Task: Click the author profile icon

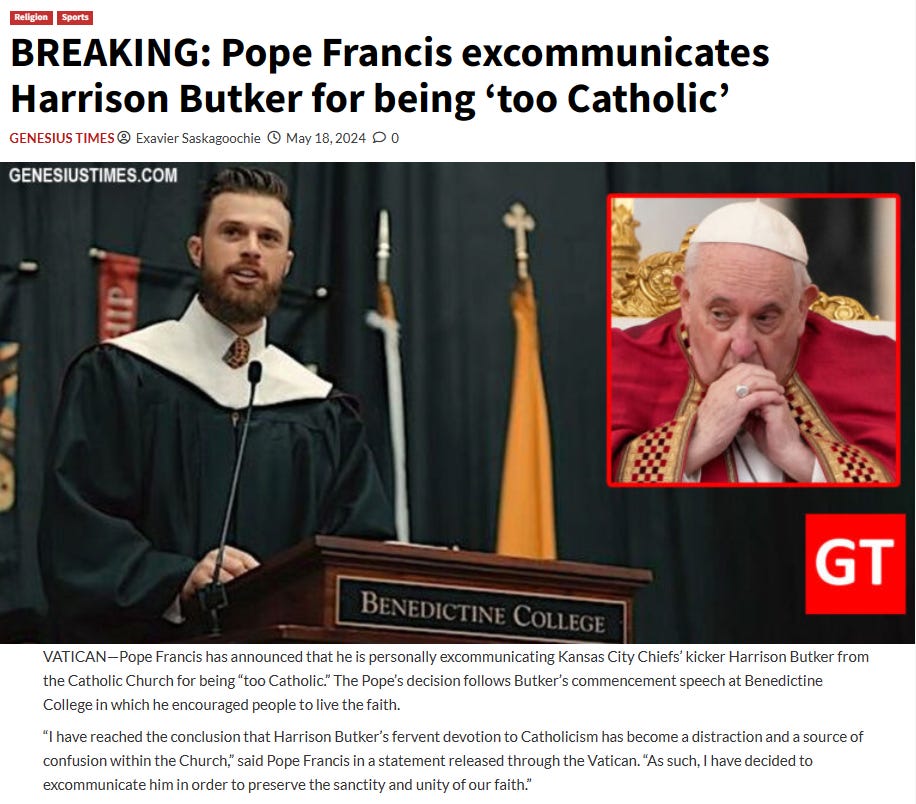Action: pyautogui.click(x=124, y=138)
